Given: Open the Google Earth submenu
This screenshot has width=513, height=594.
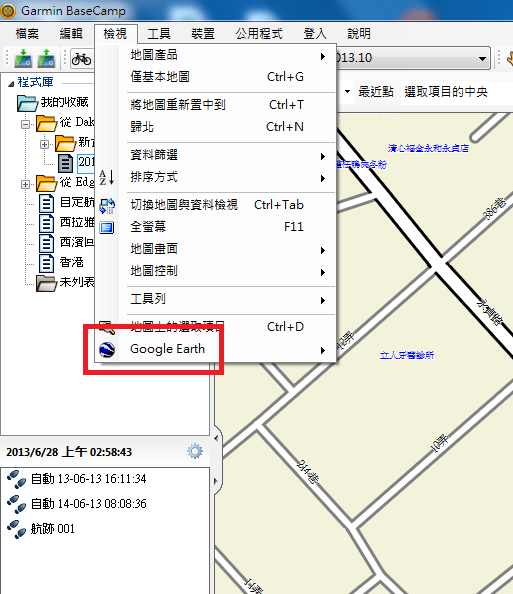Looking at the screenshot, I should [x=227, y=349].
